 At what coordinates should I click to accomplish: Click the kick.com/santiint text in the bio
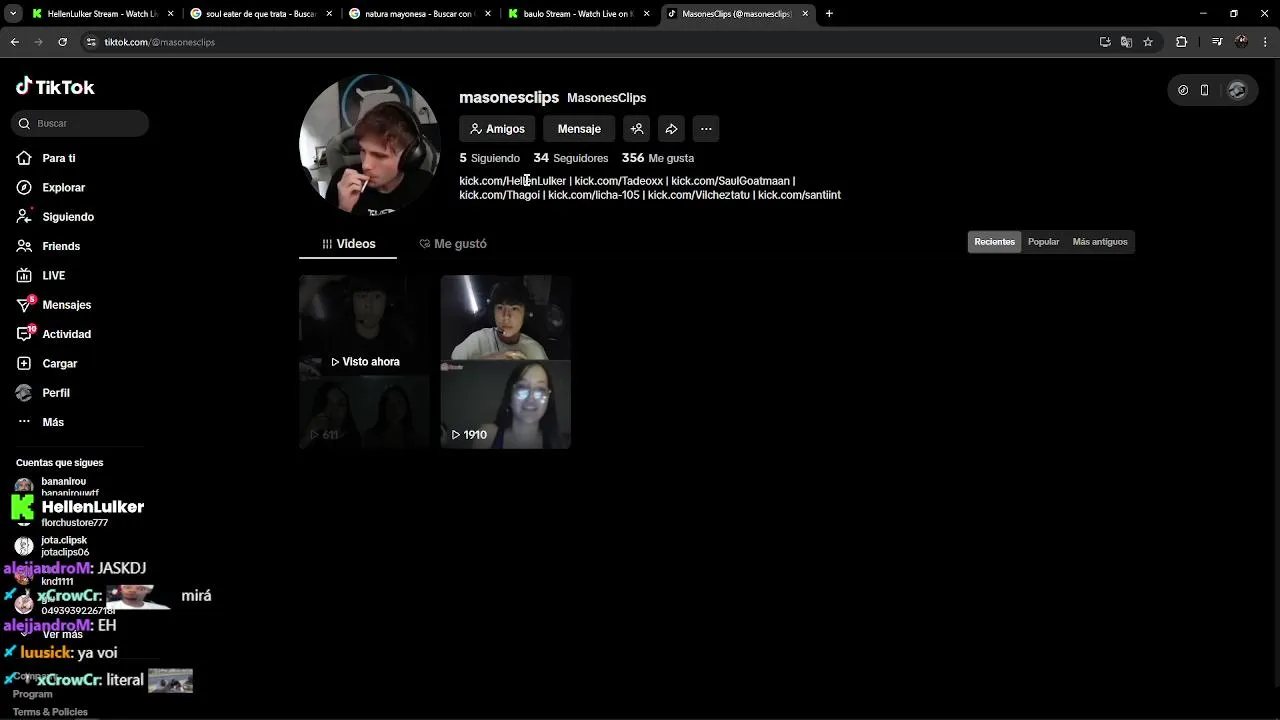[x=799, y=195]
